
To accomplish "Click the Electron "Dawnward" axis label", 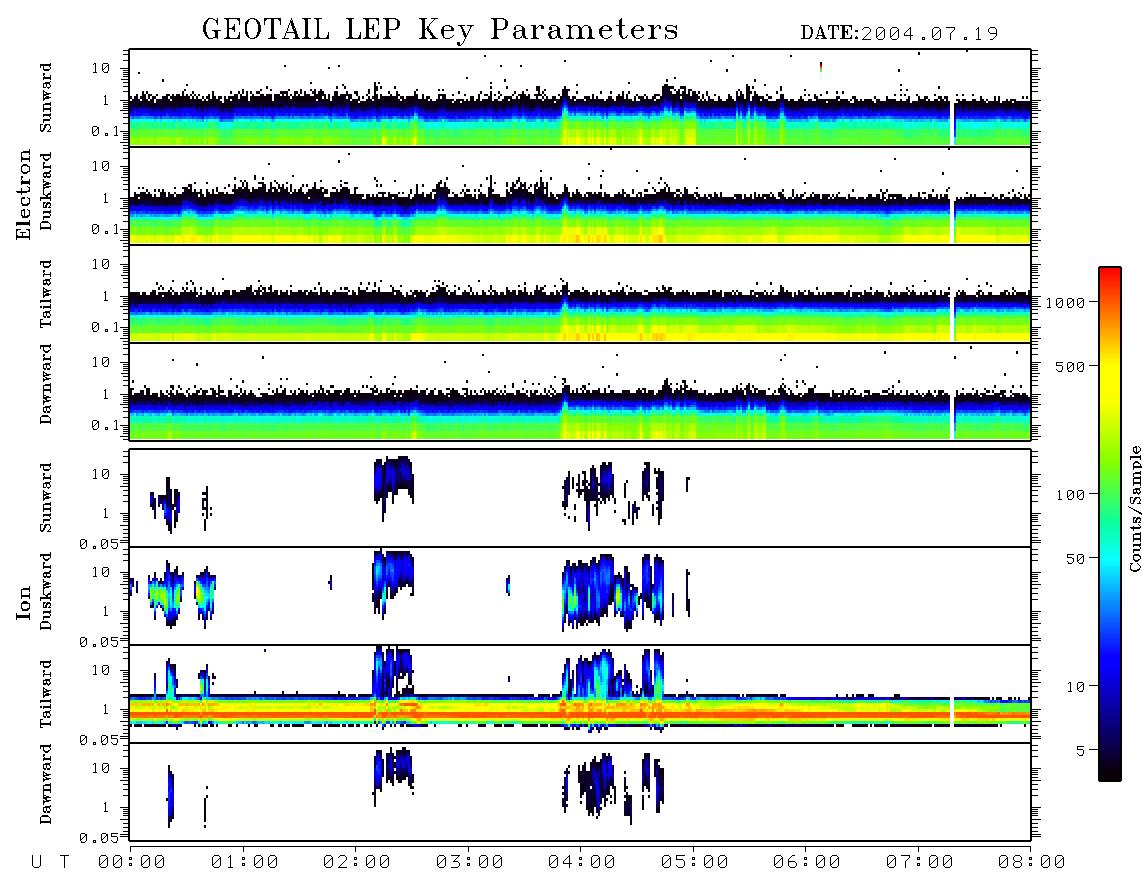I will click(46, 384).
